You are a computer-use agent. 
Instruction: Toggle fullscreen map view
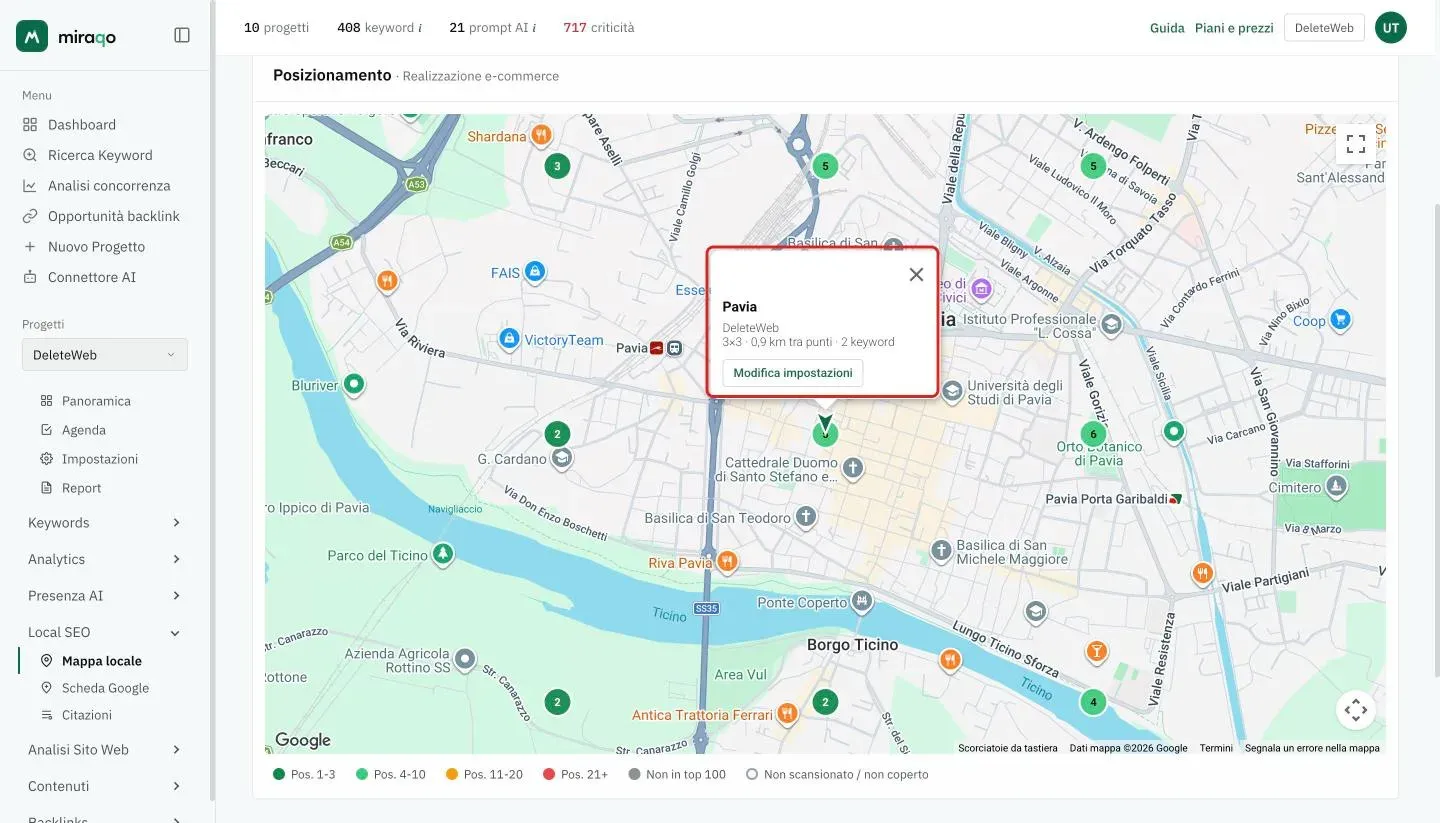(x=1356, y=143)
